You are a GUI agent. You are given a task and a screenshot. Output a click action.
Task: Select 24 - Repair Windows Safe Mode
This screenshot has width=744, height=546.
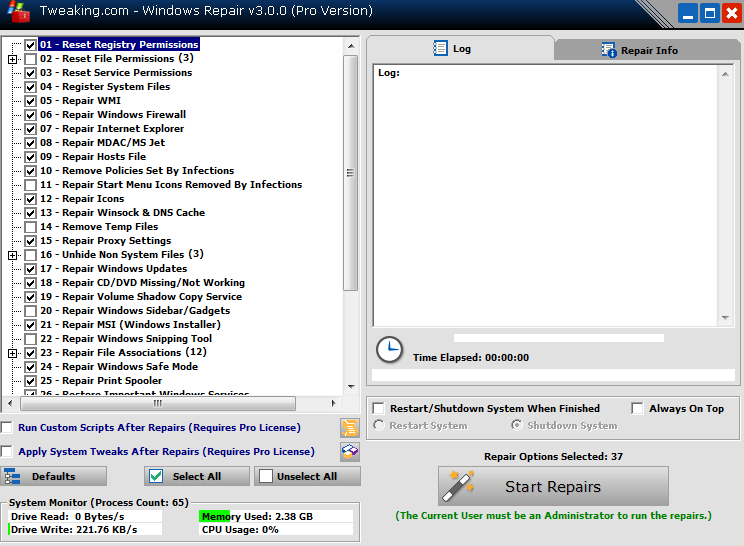click(x=119, y=367)
